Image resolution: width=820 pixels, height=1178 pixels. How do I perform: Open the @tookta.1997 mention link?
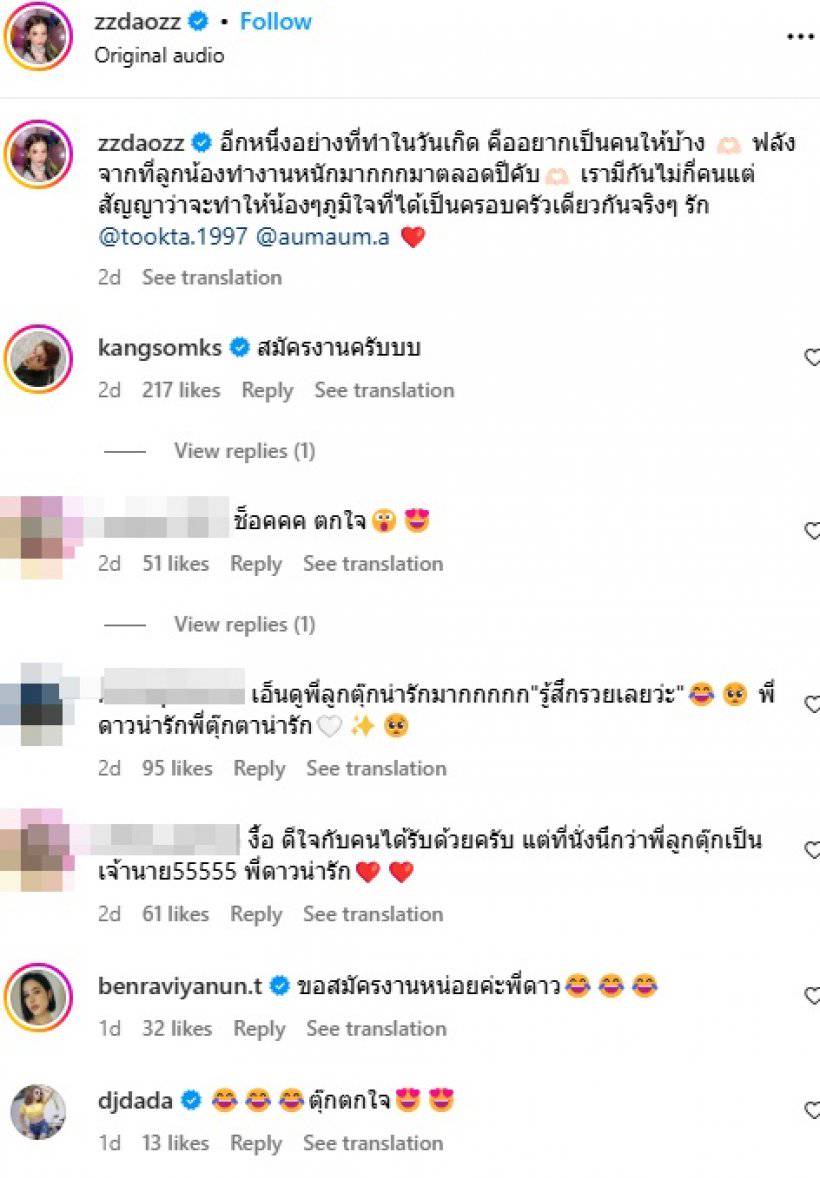click(173, 237)
